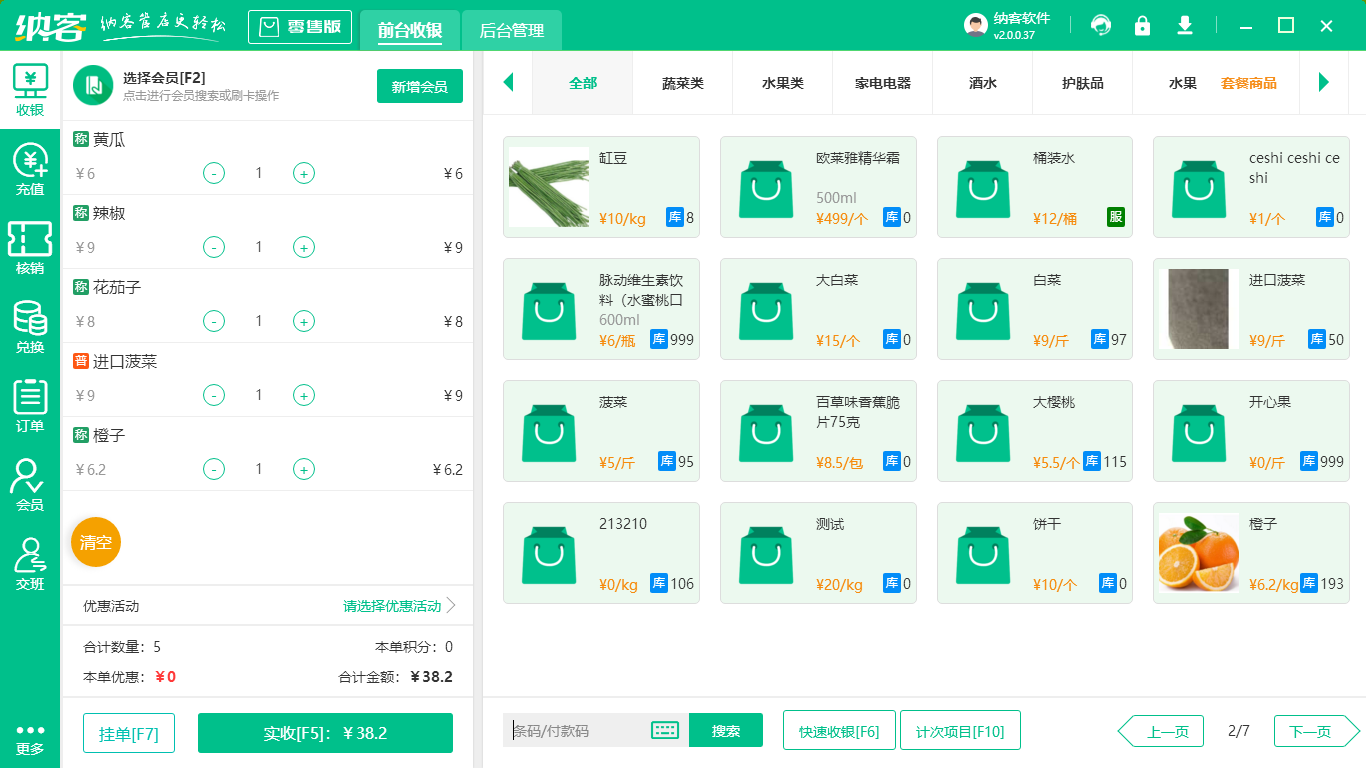Click the member selection avatar icon
The width and height of the screenshot is (1366, 768).
93,86
